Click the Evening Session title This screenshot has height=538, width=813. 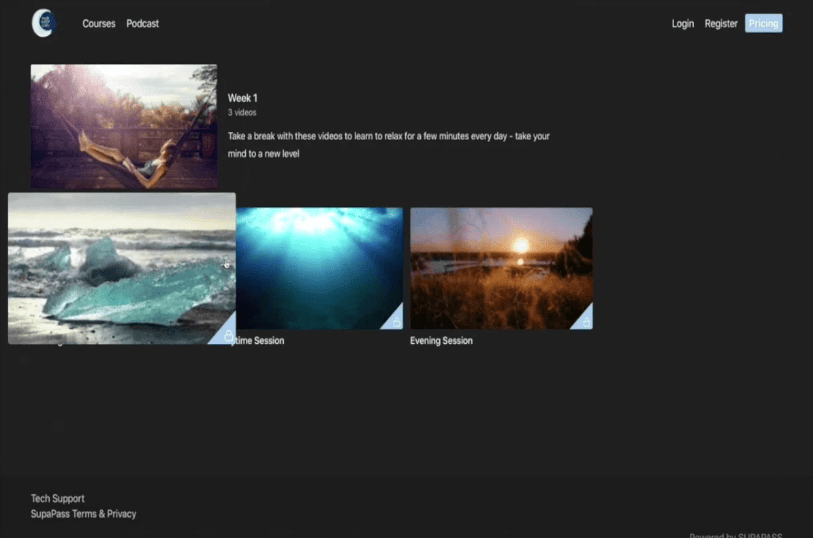point(441,341)
